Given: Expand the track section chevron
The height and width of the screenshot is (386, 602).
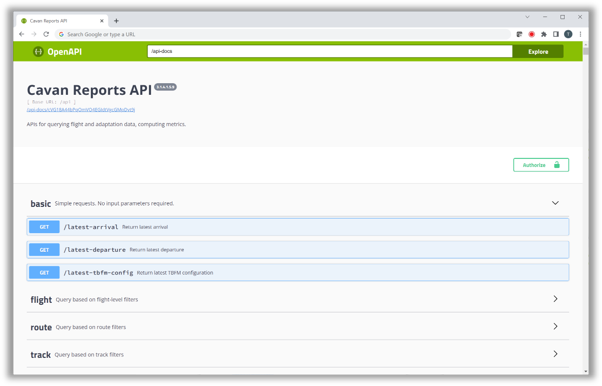Looking at the screenshot, I should (x=555, y=354).
